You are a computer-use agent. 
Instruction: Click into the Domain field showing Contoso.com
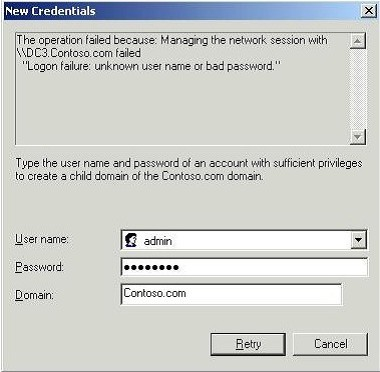231,294
